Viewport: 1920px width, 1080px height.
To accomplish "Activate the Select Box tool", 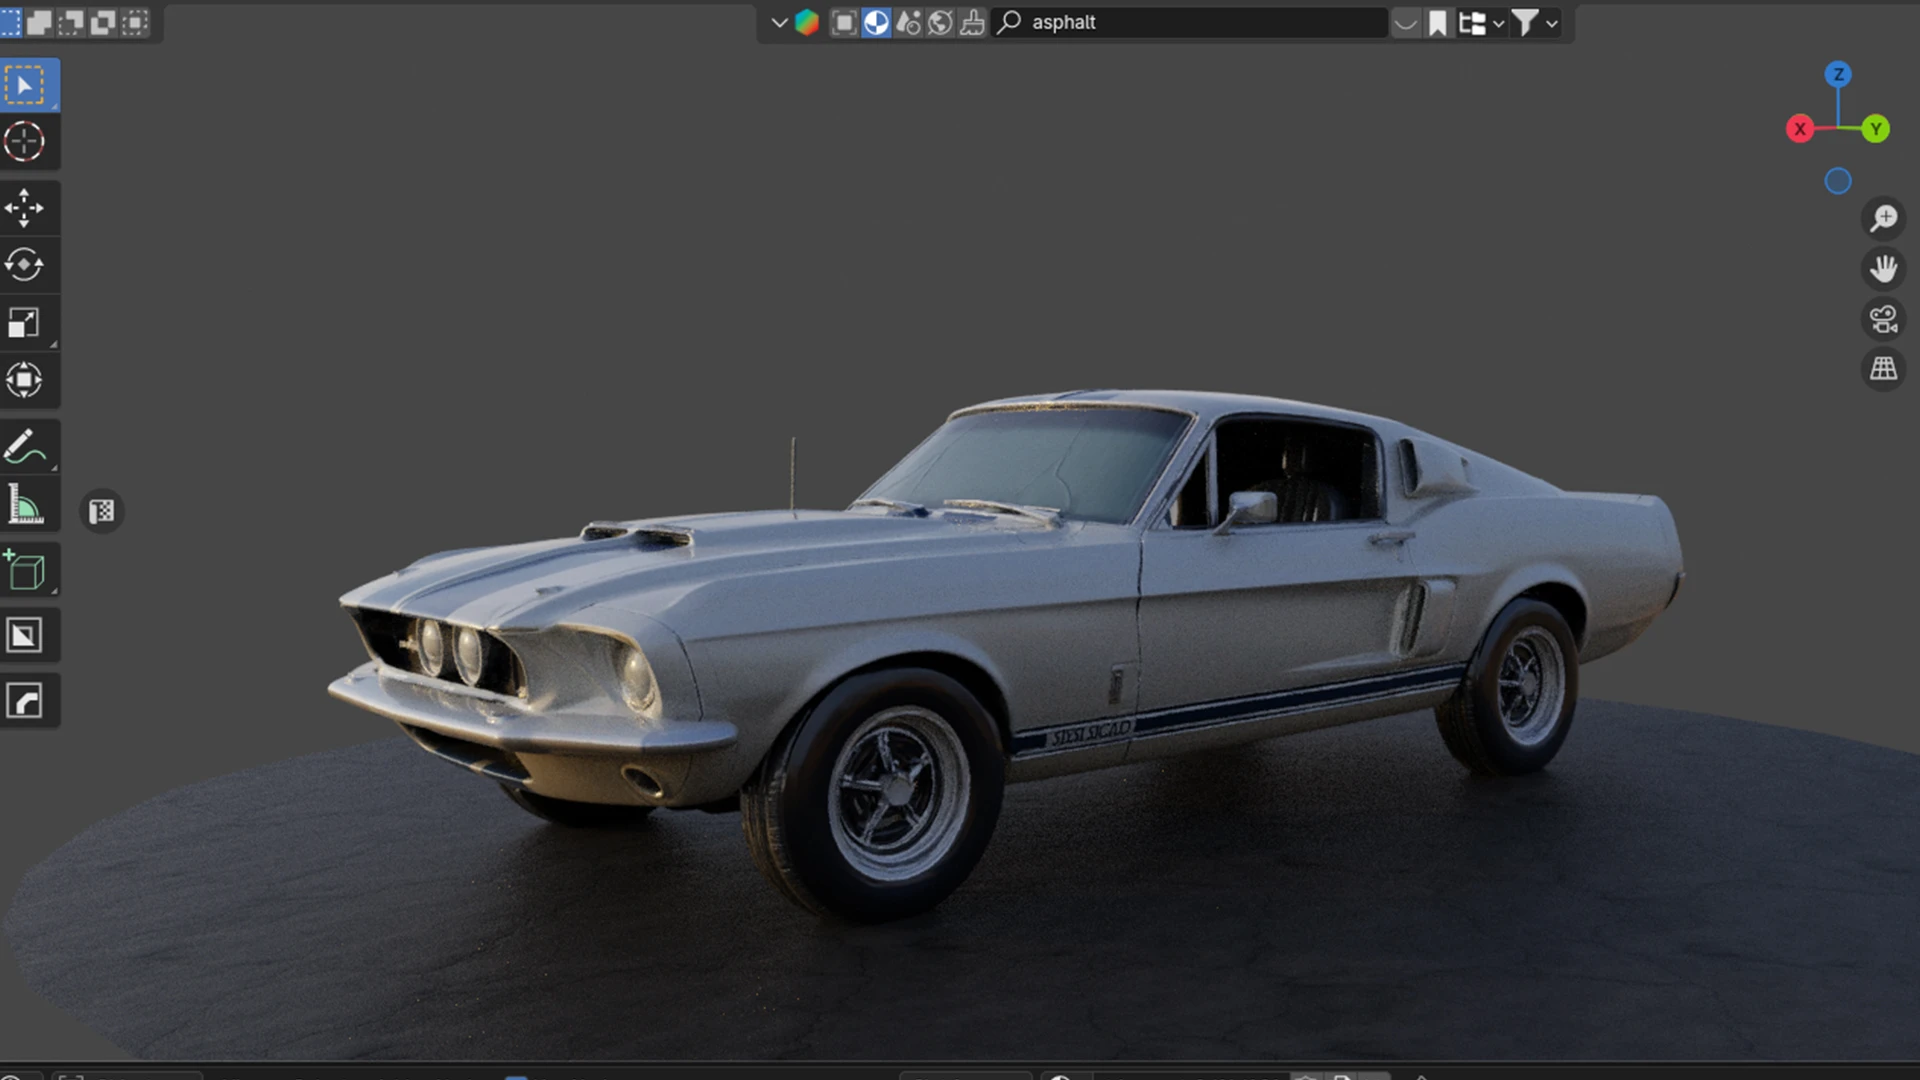I will point(25,85).
